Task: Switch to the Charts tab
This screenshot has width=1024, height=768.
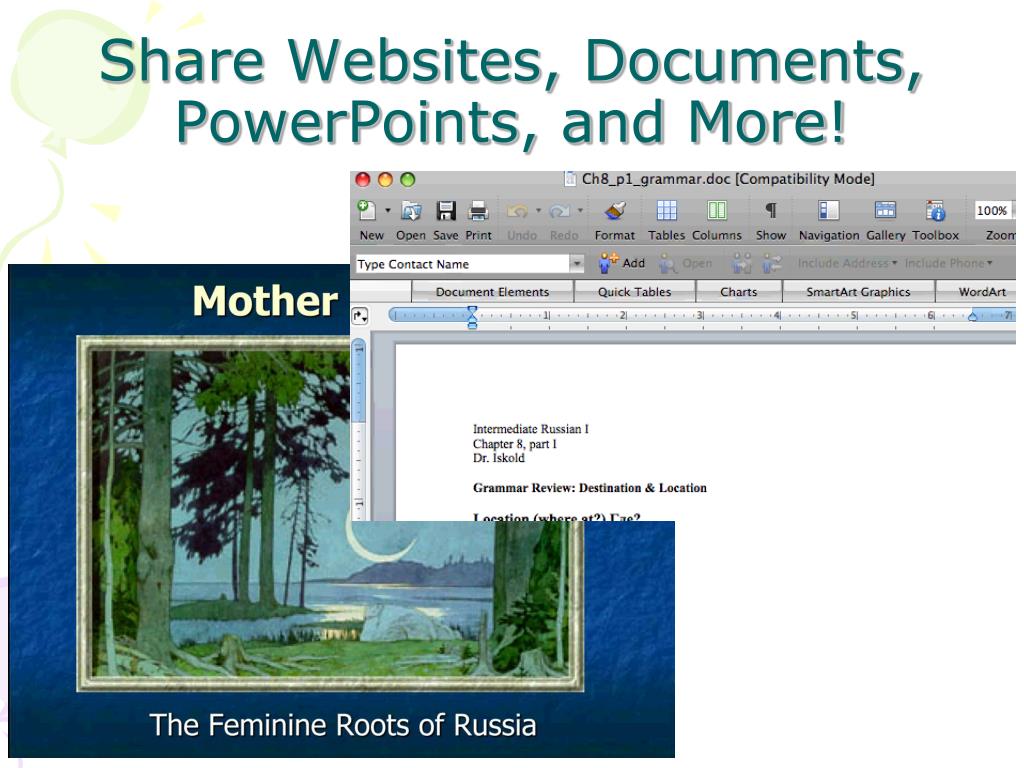Action: (739, 292)
